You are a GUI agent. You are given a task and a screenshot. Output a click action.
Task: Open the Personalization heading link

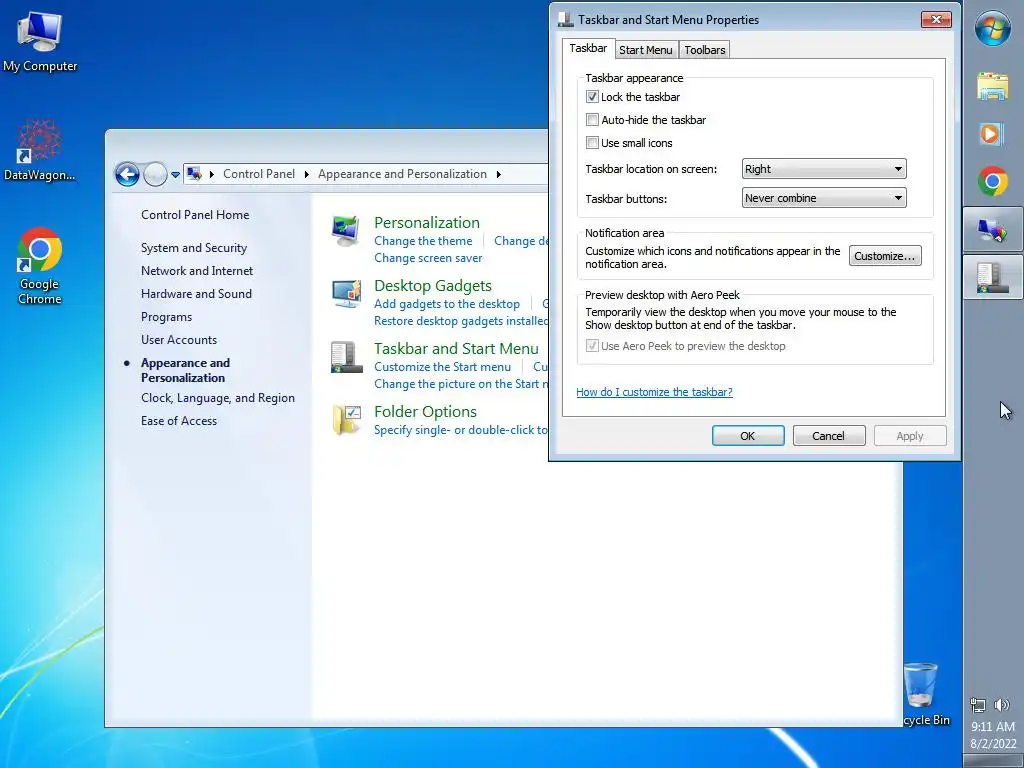426,222
